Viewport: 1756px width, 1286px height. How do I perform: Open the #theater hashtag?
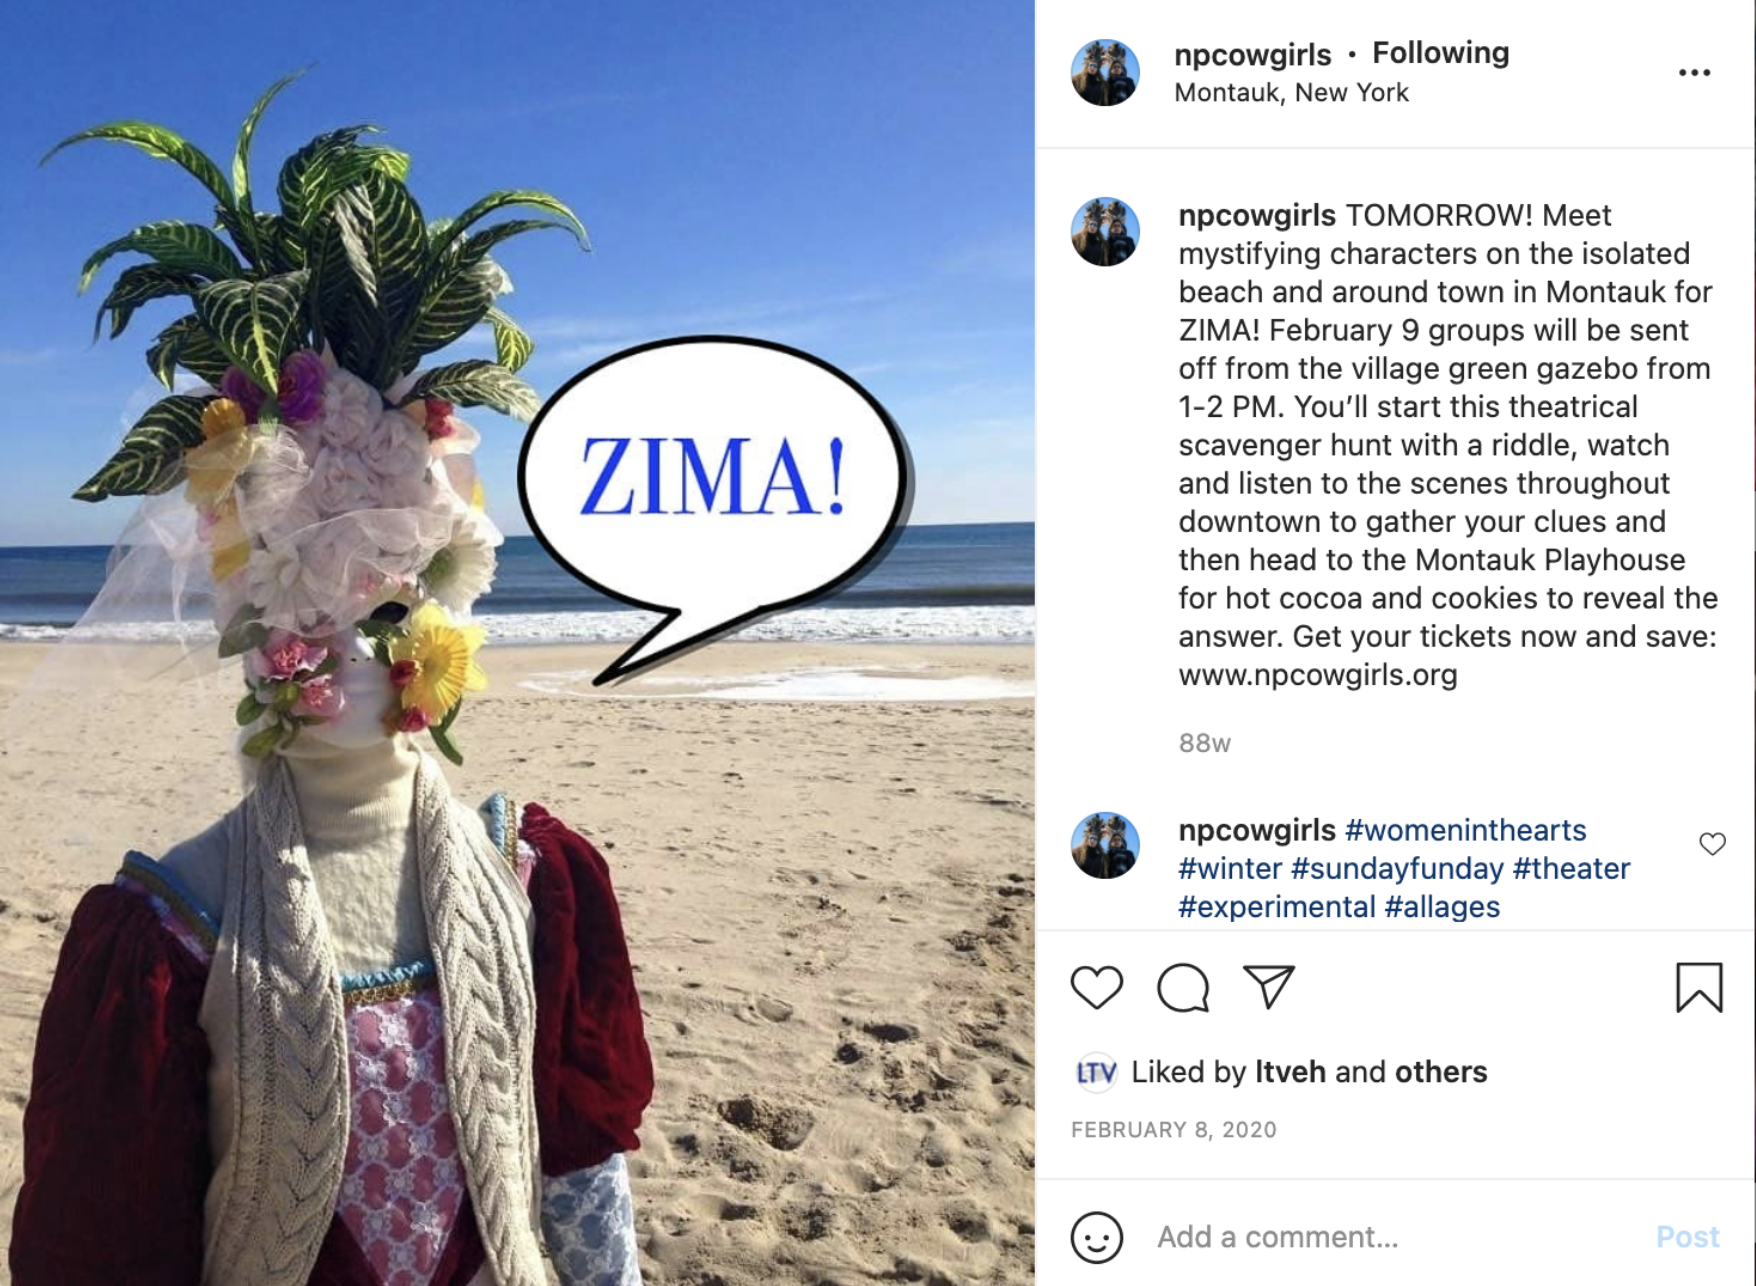point(1571,868)
